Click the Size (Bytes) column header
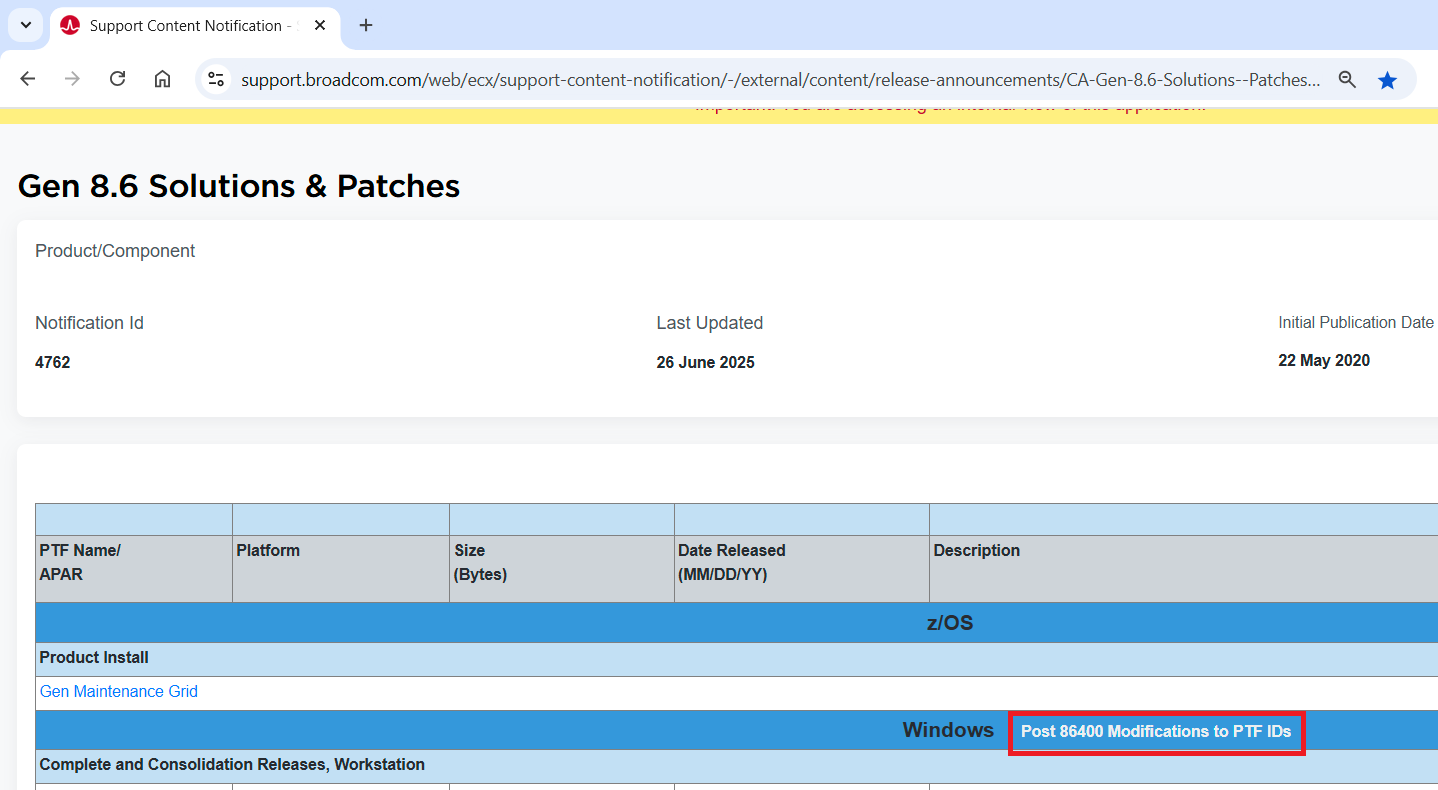This screenshot has width=1438, height=790. tap(562, 569)
